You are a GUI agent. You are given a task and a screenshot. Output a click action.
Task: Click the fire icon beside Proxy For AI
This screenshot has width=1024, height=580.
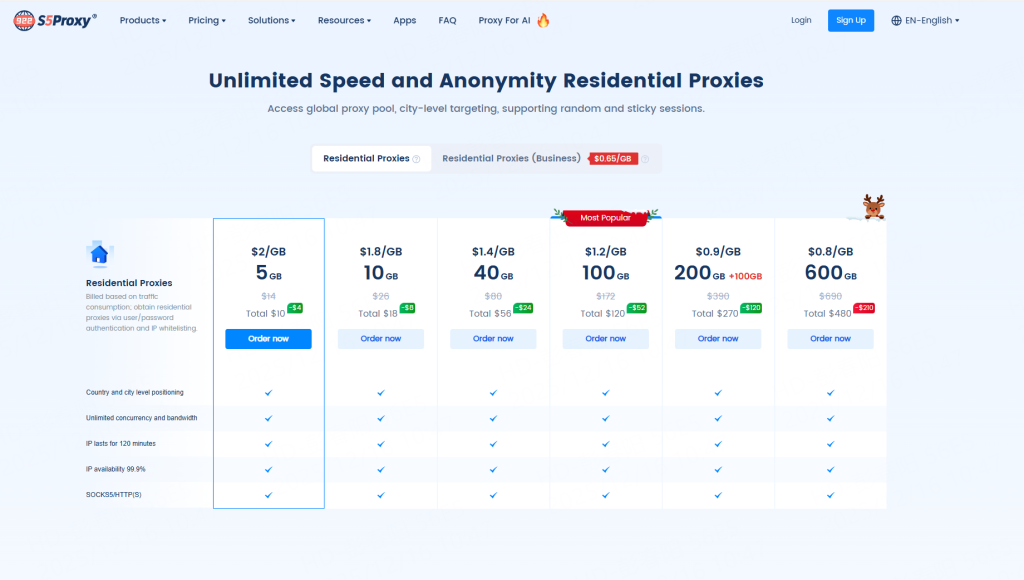point(543,20)
